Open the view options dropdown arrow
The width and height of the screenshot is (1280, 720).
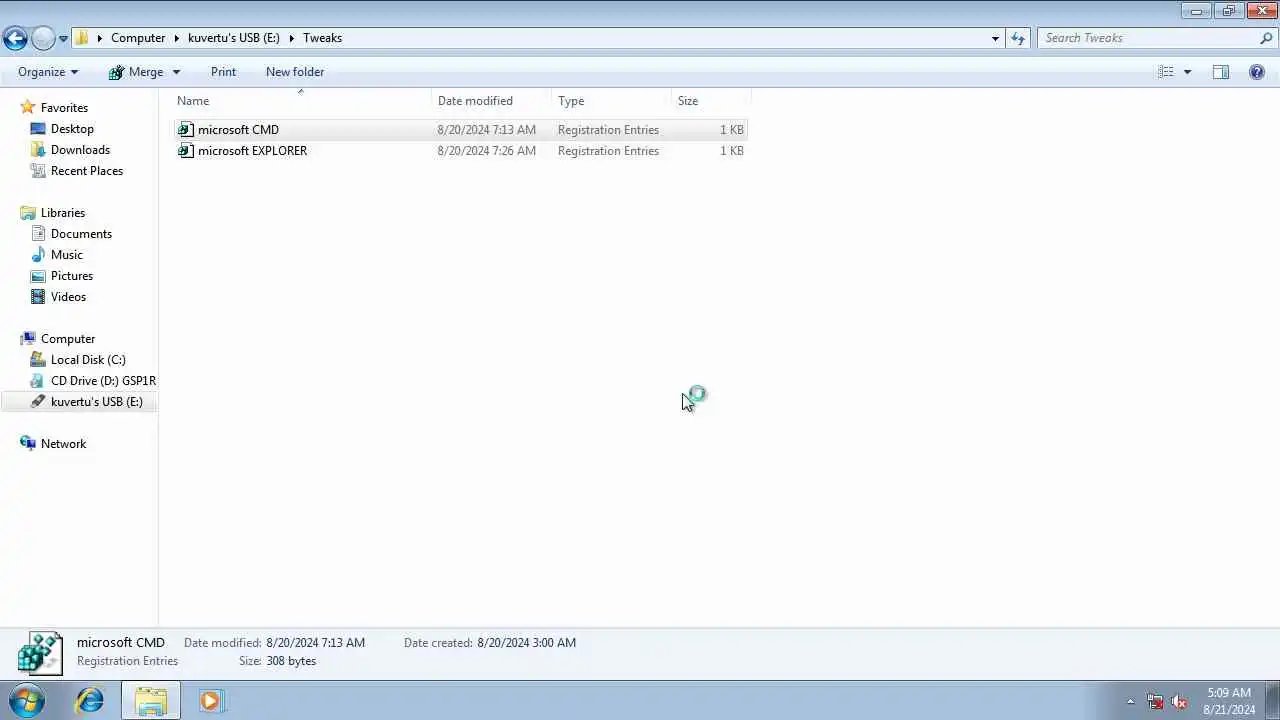pos(1187,72)
